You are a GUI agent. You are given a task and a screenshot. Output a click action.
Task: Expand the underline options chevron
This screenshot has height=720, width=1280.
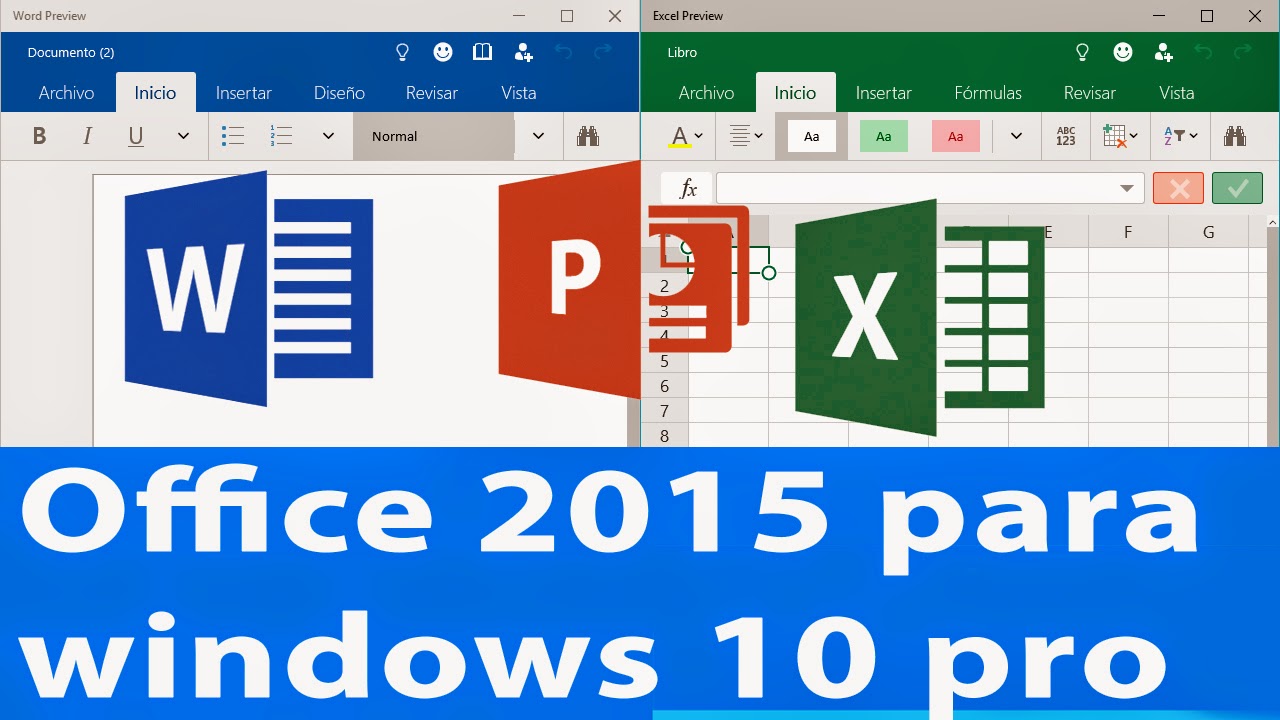click(x=183, y=136)
